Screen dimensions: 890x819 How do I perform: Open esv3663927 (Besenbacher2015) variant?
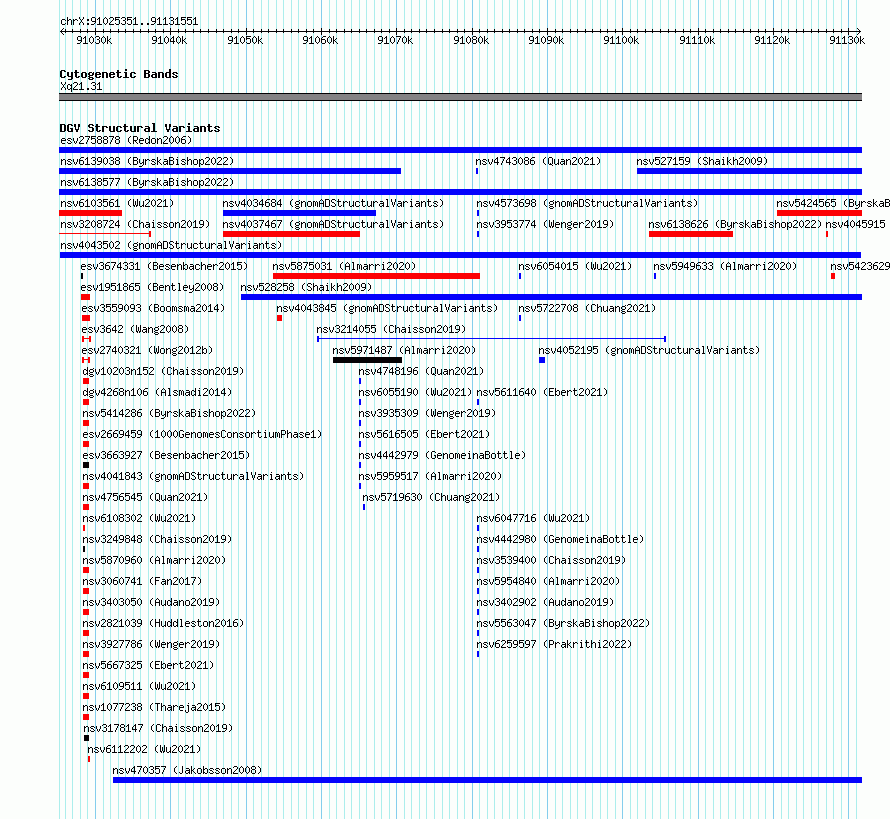tap(166, 455)
